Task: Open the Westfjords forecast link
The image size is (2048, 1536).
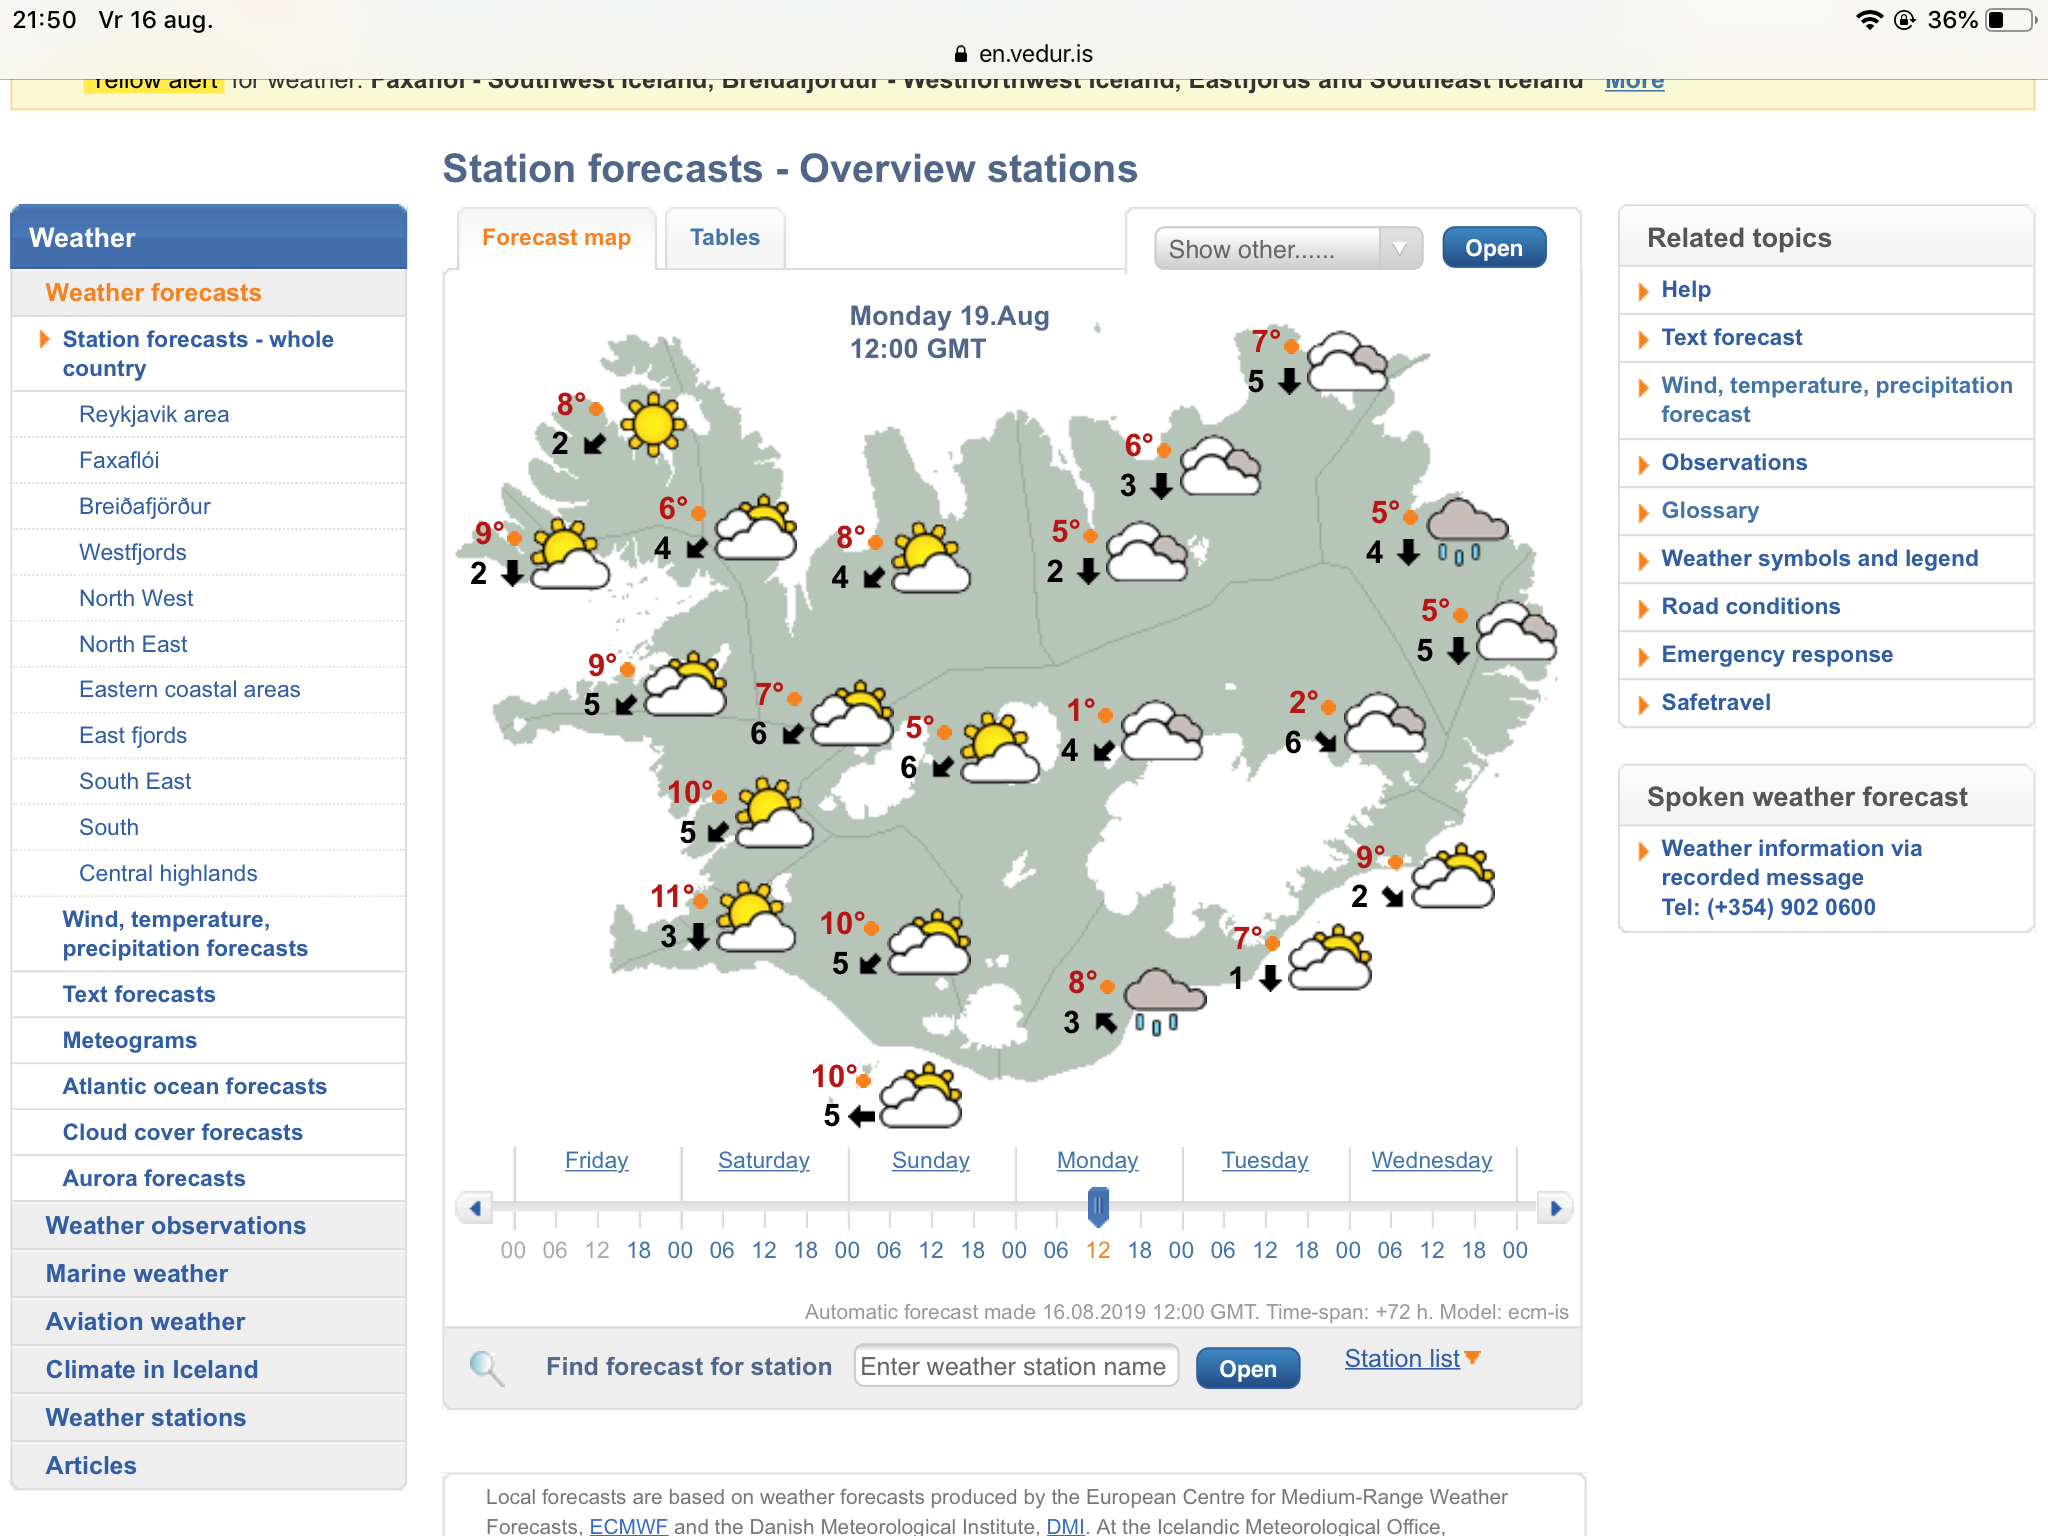Action: (x=133, y=553)
